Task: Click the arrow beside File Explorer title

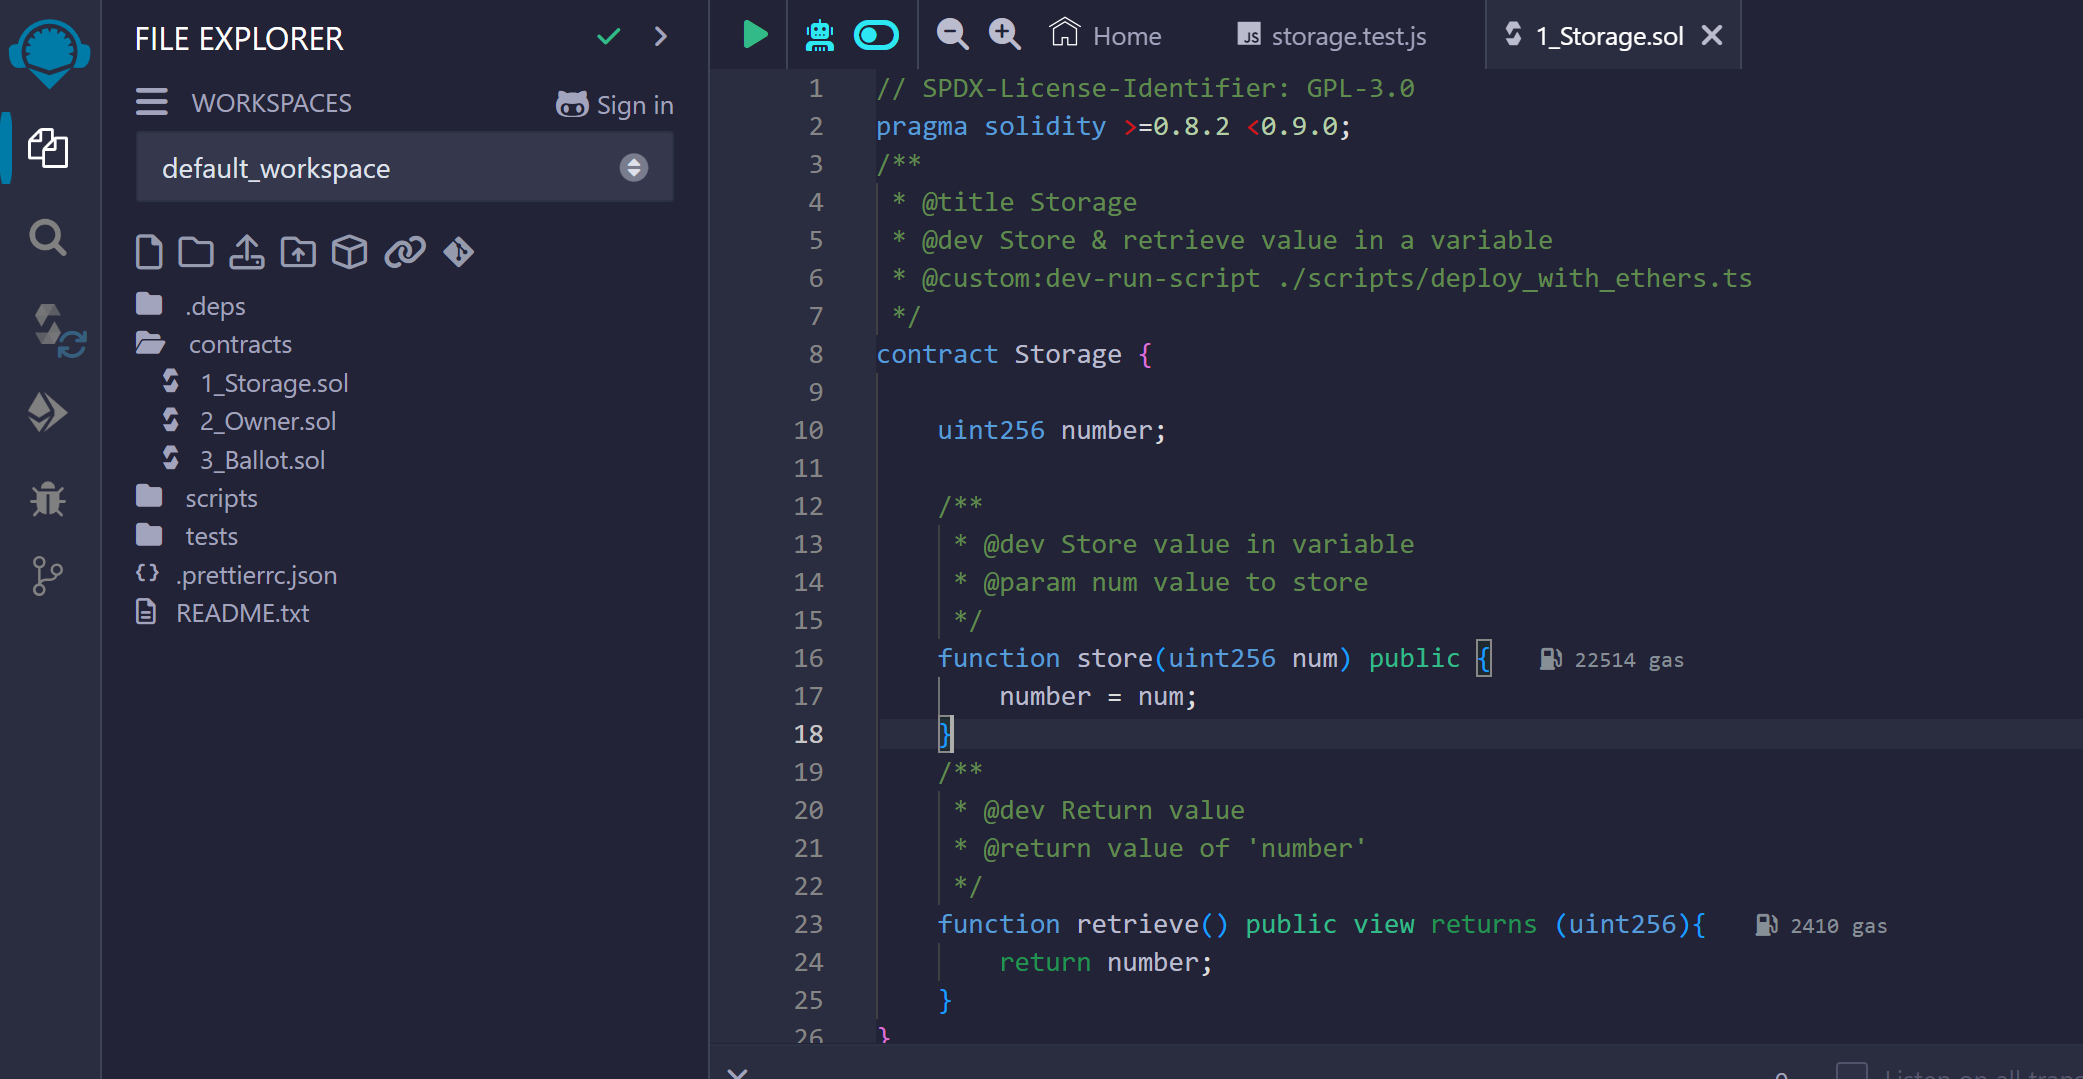Action: 660,37
